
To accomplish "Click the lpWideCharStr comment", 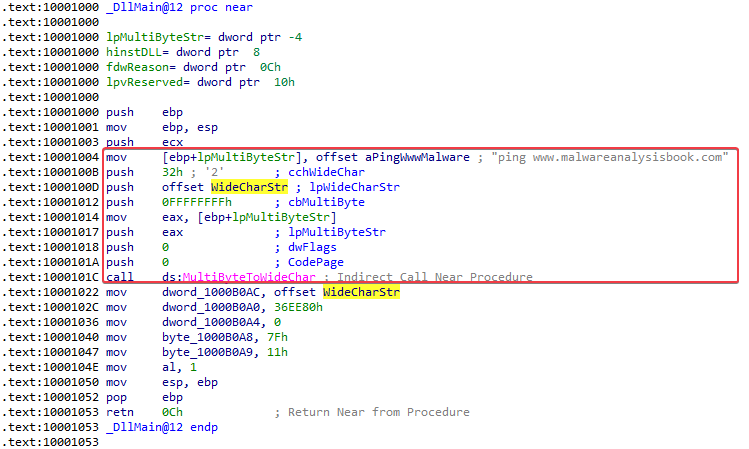I will tap(354, 187).
